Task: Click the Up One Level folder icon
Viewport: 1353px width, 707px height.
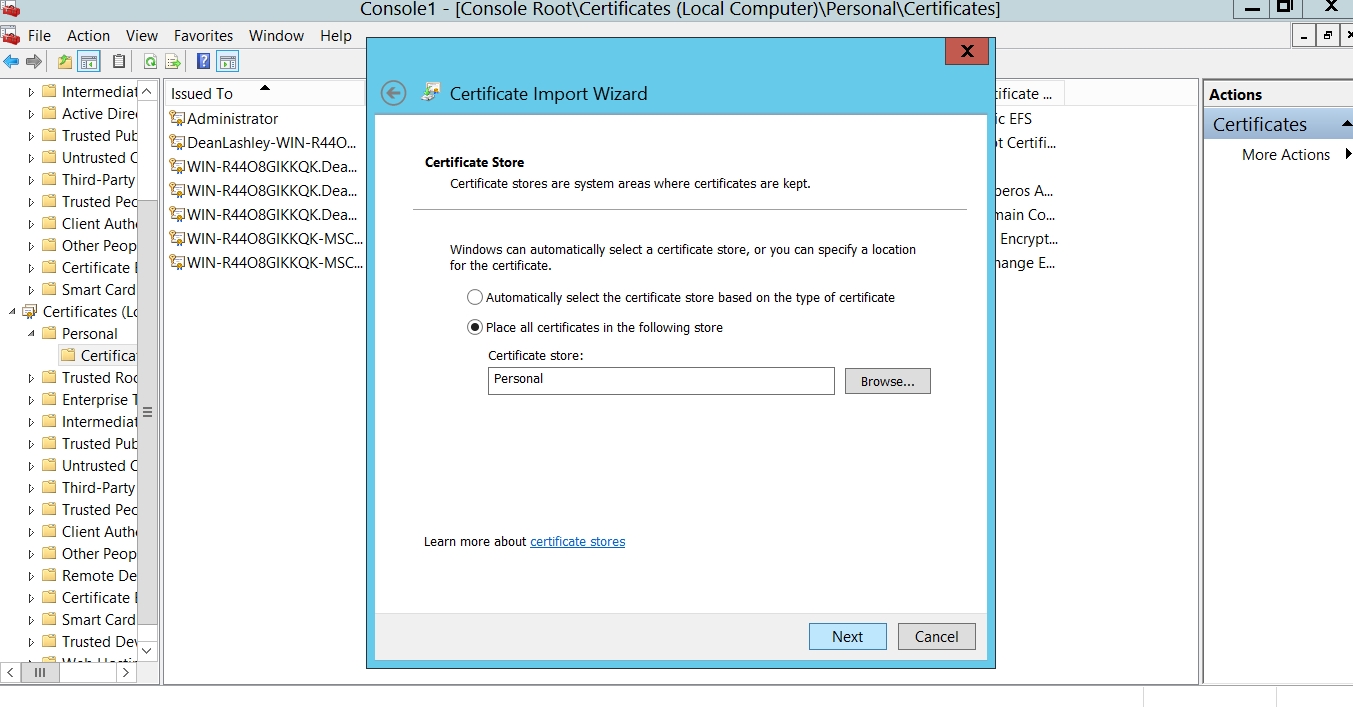Action: 65,62
